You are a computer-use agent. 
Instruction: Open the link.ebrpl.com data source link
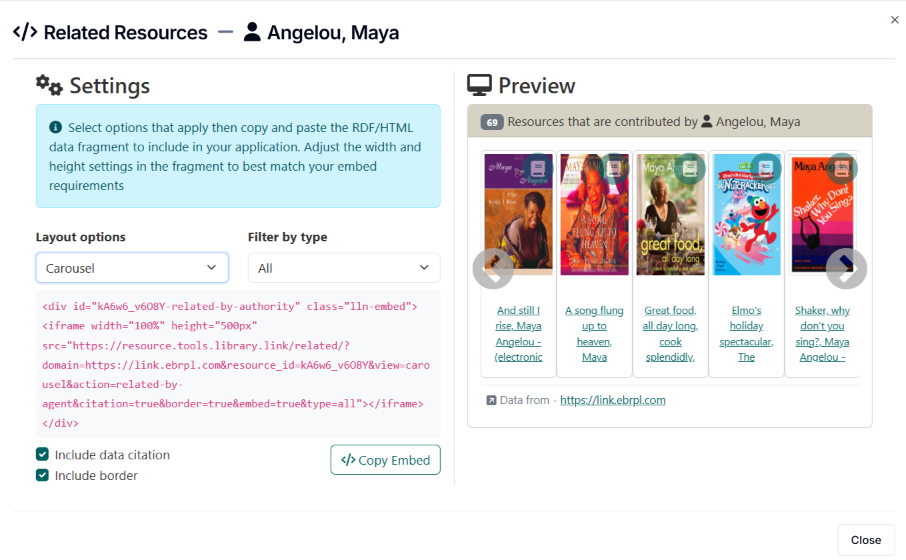(x=612, y=400)
